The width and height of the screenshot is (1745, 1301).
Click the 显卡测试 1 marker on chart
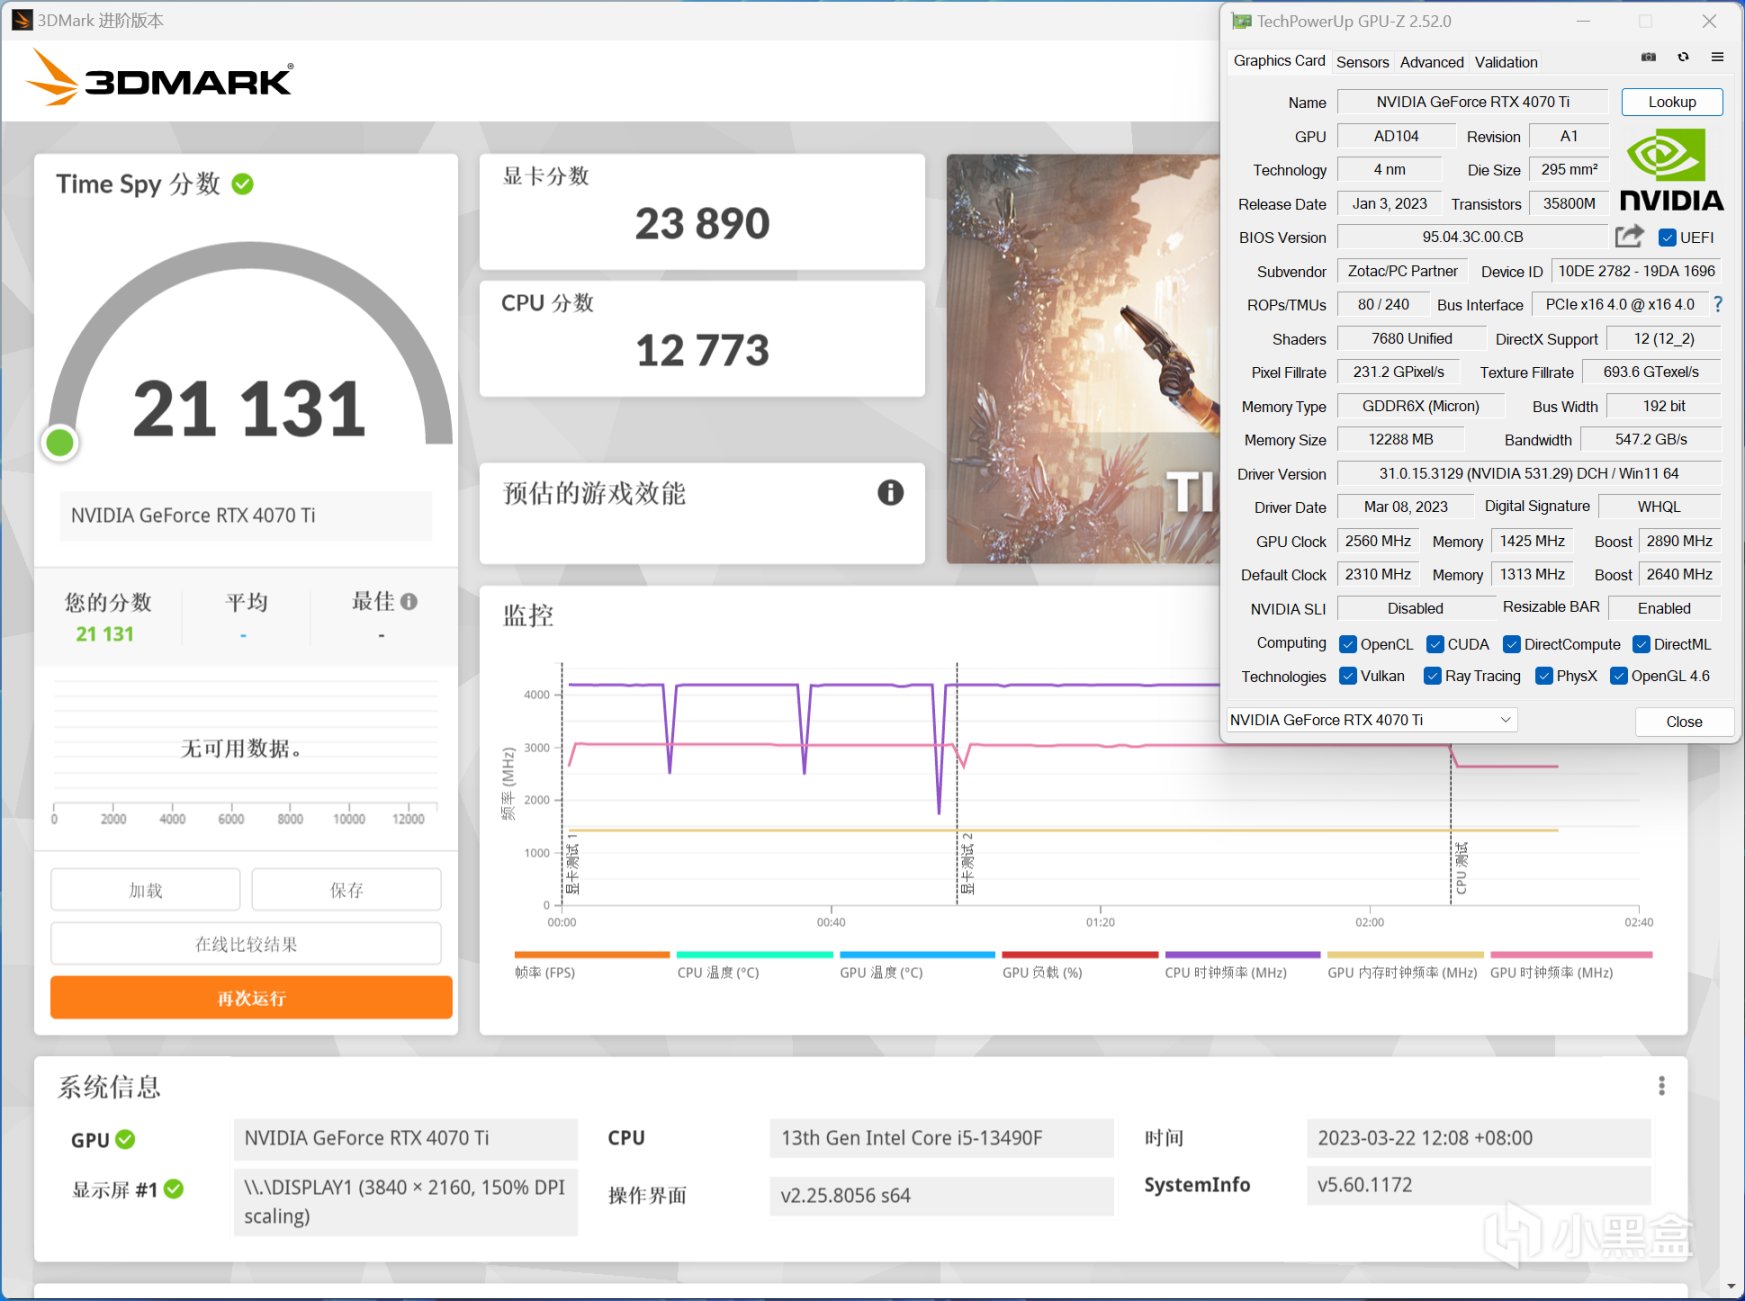573,863
